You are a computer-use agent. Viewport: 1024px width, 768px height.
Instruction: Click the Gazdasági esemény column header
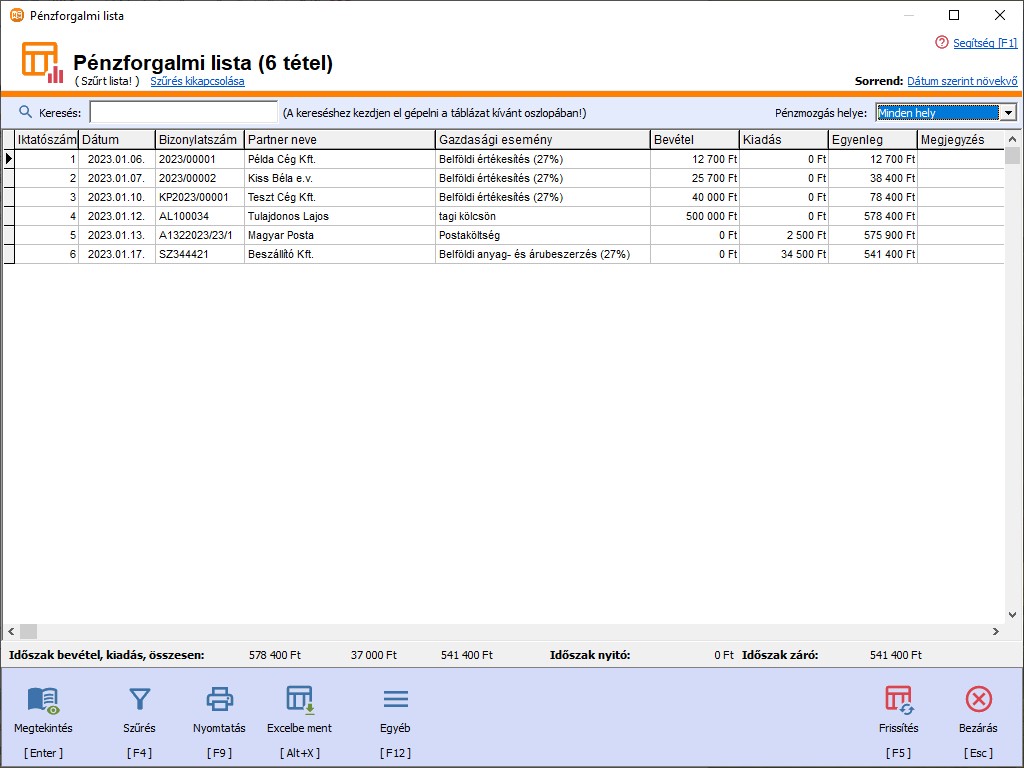(x=542, y=140)
